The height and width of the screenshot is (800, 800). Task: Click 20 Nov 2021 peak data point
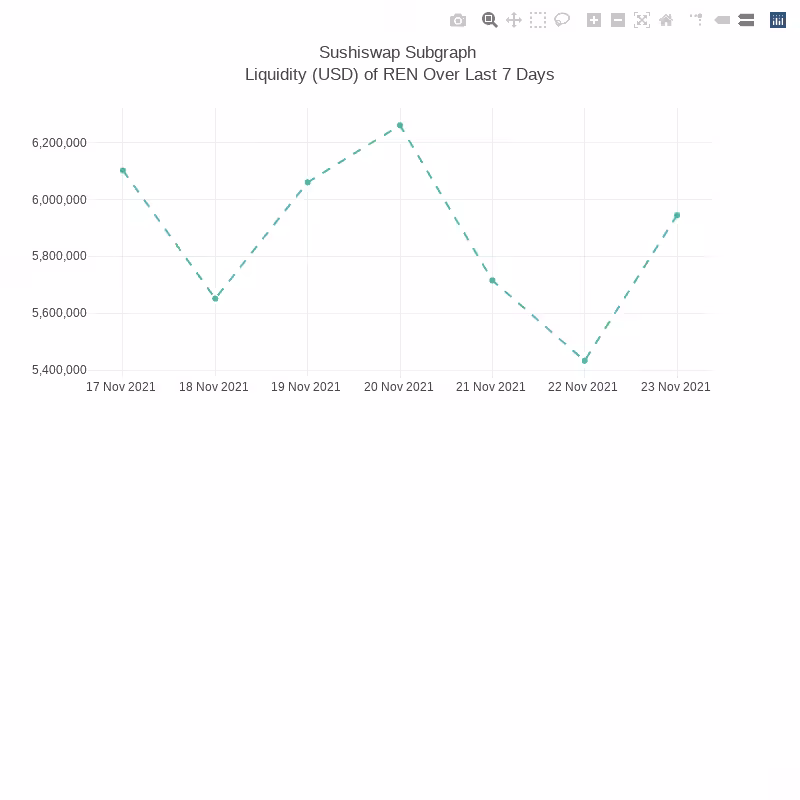click(x=400, y=126)
